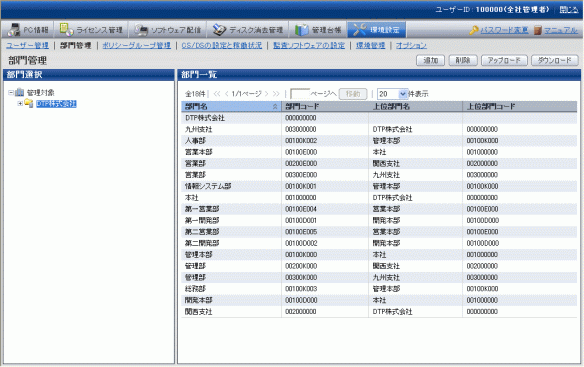Click DTP株式会社 name in first table row
This screenshot has height=367, width=584.
[205, 118]
